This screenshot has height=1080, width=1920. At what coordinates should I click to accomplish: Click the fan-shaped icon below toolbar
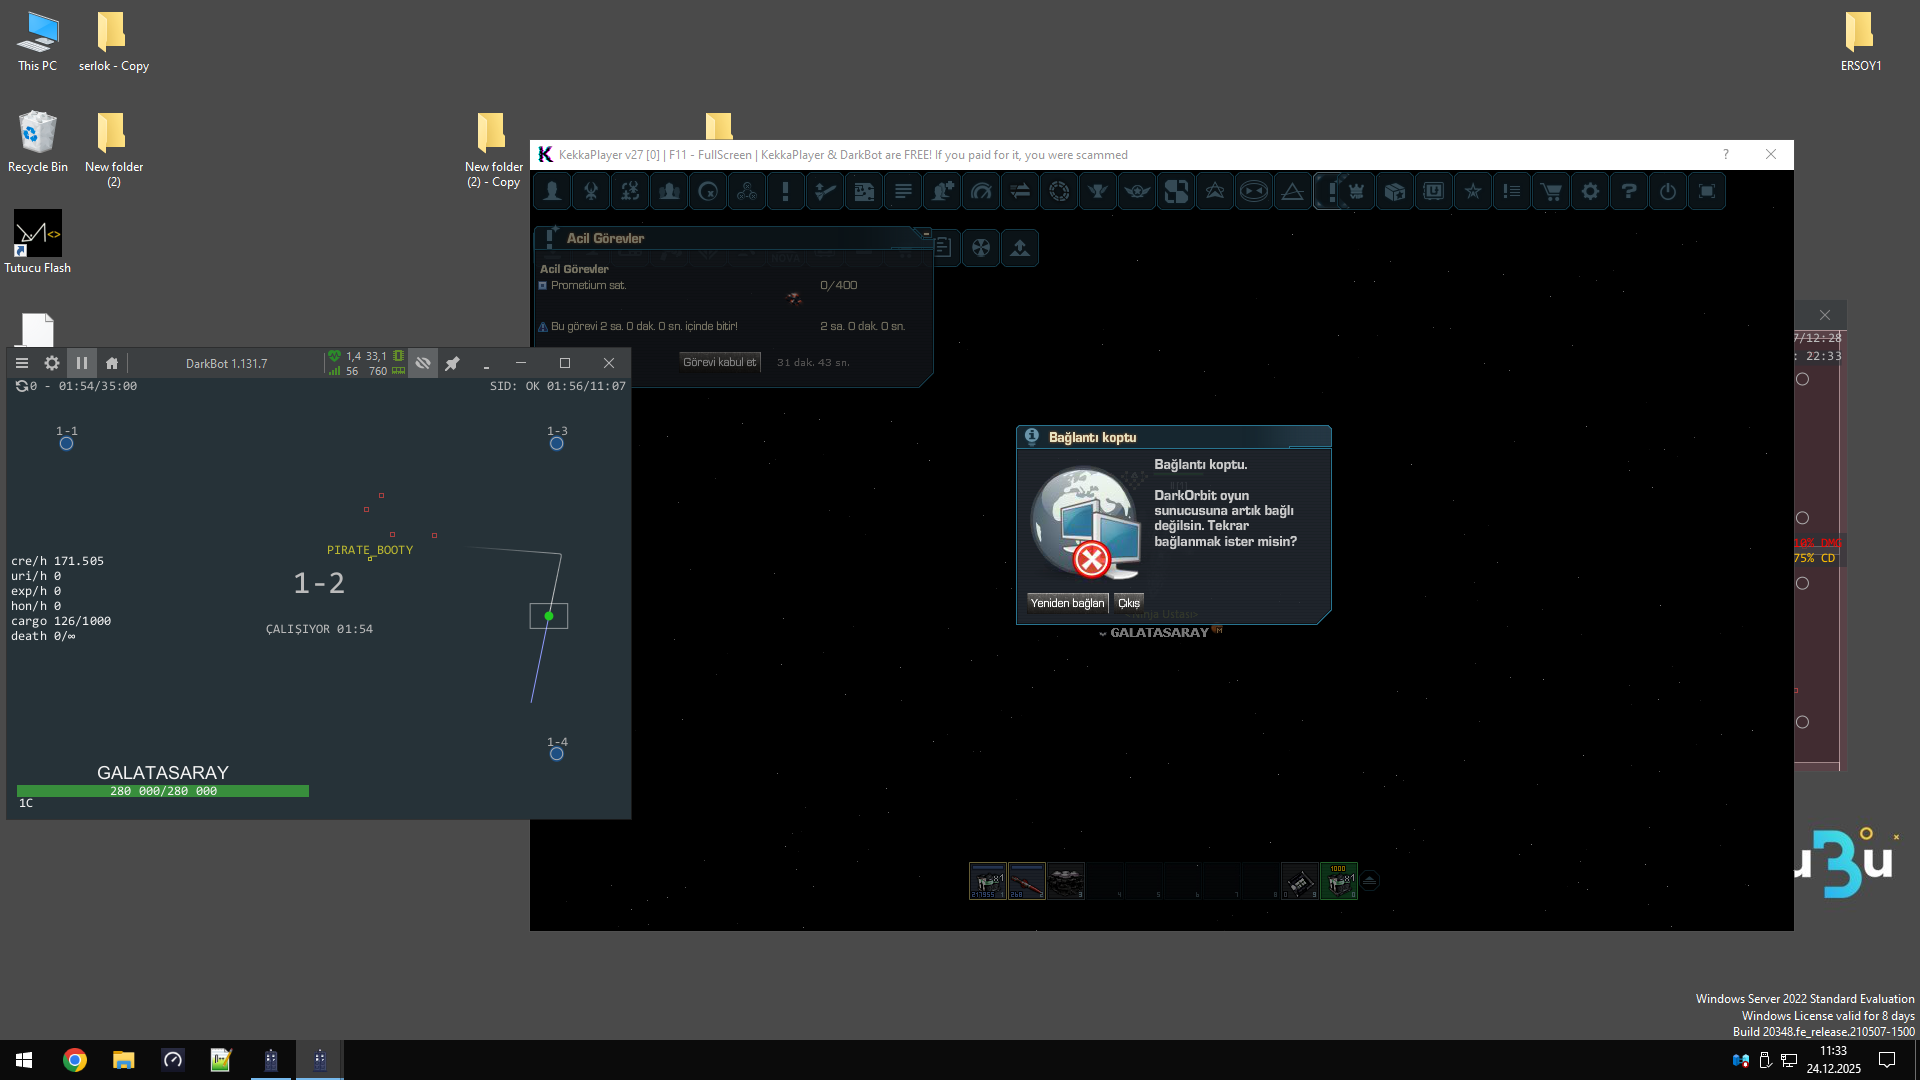[x=981, y=248]
